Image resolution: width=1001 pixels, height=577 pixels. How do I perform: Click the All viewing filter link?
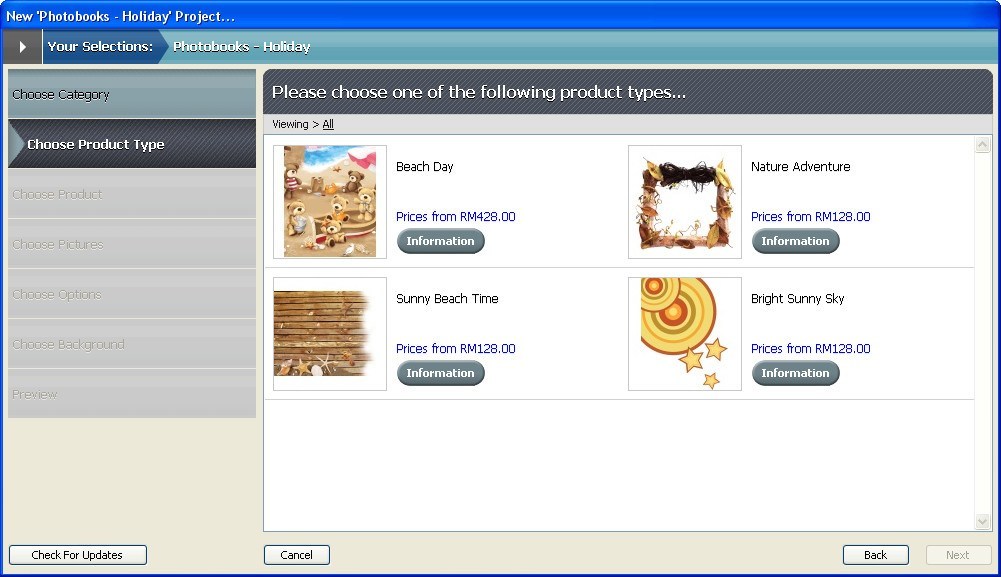pyautogui.click(x=328, y=124)
